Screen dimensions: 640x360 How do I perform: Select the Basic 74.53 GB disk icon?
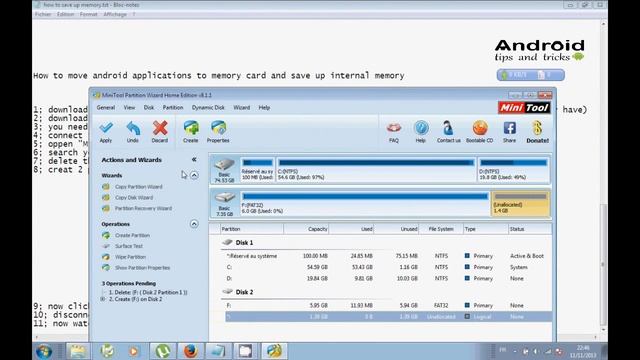click(224, 169)
